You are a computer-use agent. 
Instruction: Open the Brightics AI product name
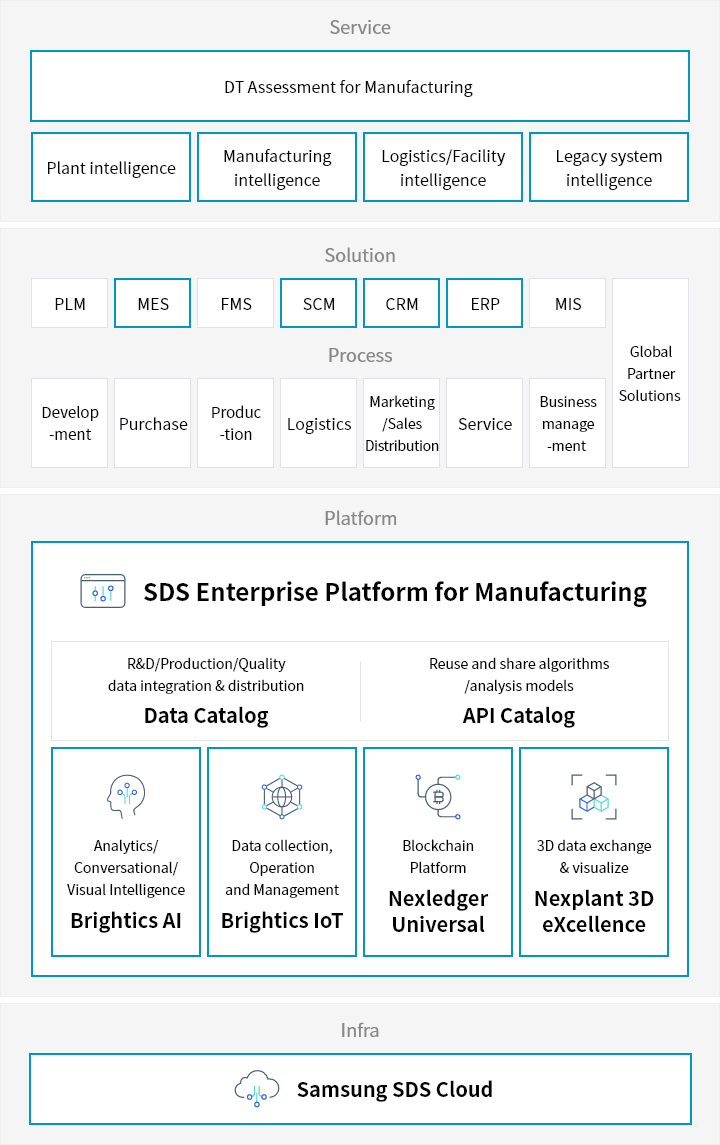[126, 921]
